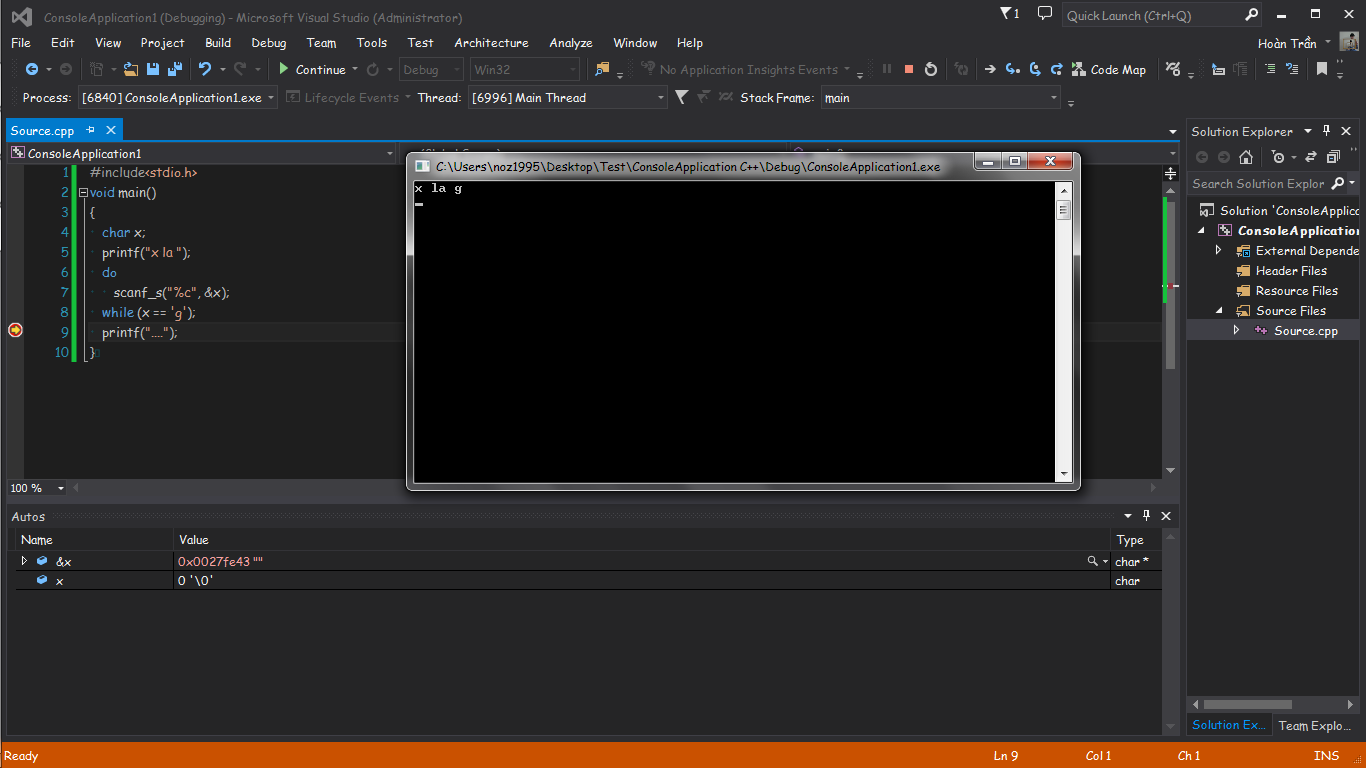The width and height of the screenshot is (1366, 768).
Task: Click the Undo arrow icon
Action: coord(205,69)
